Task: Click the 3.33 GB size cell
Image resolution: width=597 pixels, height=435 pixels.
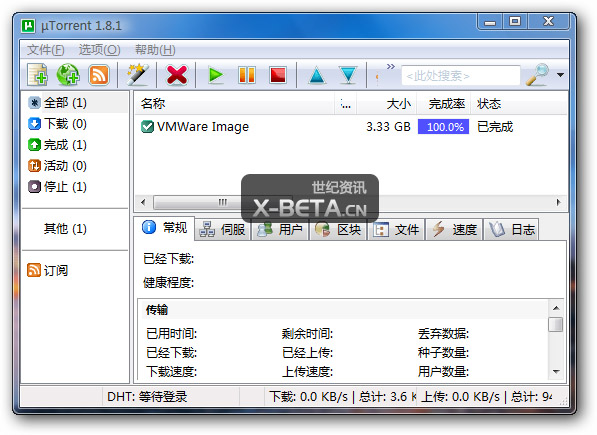Action: click(x=388, y=127)
